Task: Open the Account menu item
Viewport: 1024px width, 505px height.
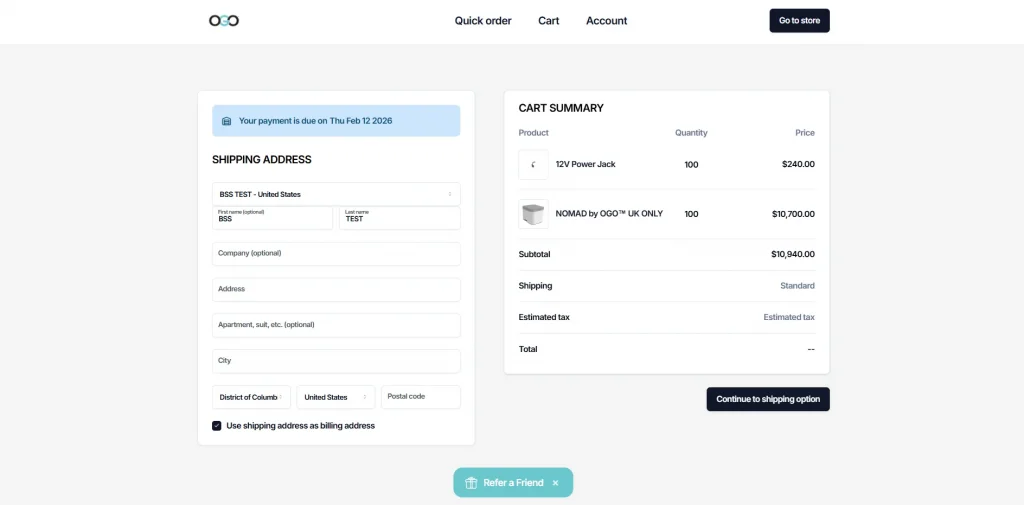Action: [606, 21]
